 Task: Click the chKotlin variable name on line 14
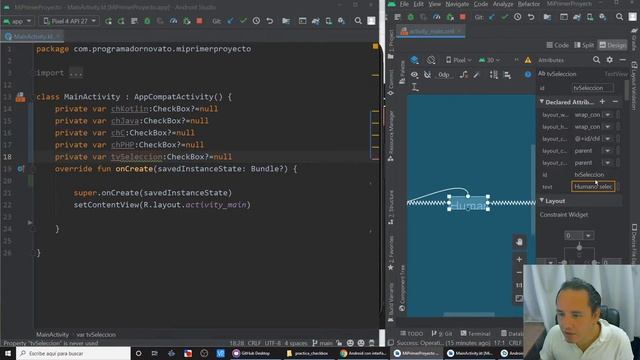(x=130, y=109)
